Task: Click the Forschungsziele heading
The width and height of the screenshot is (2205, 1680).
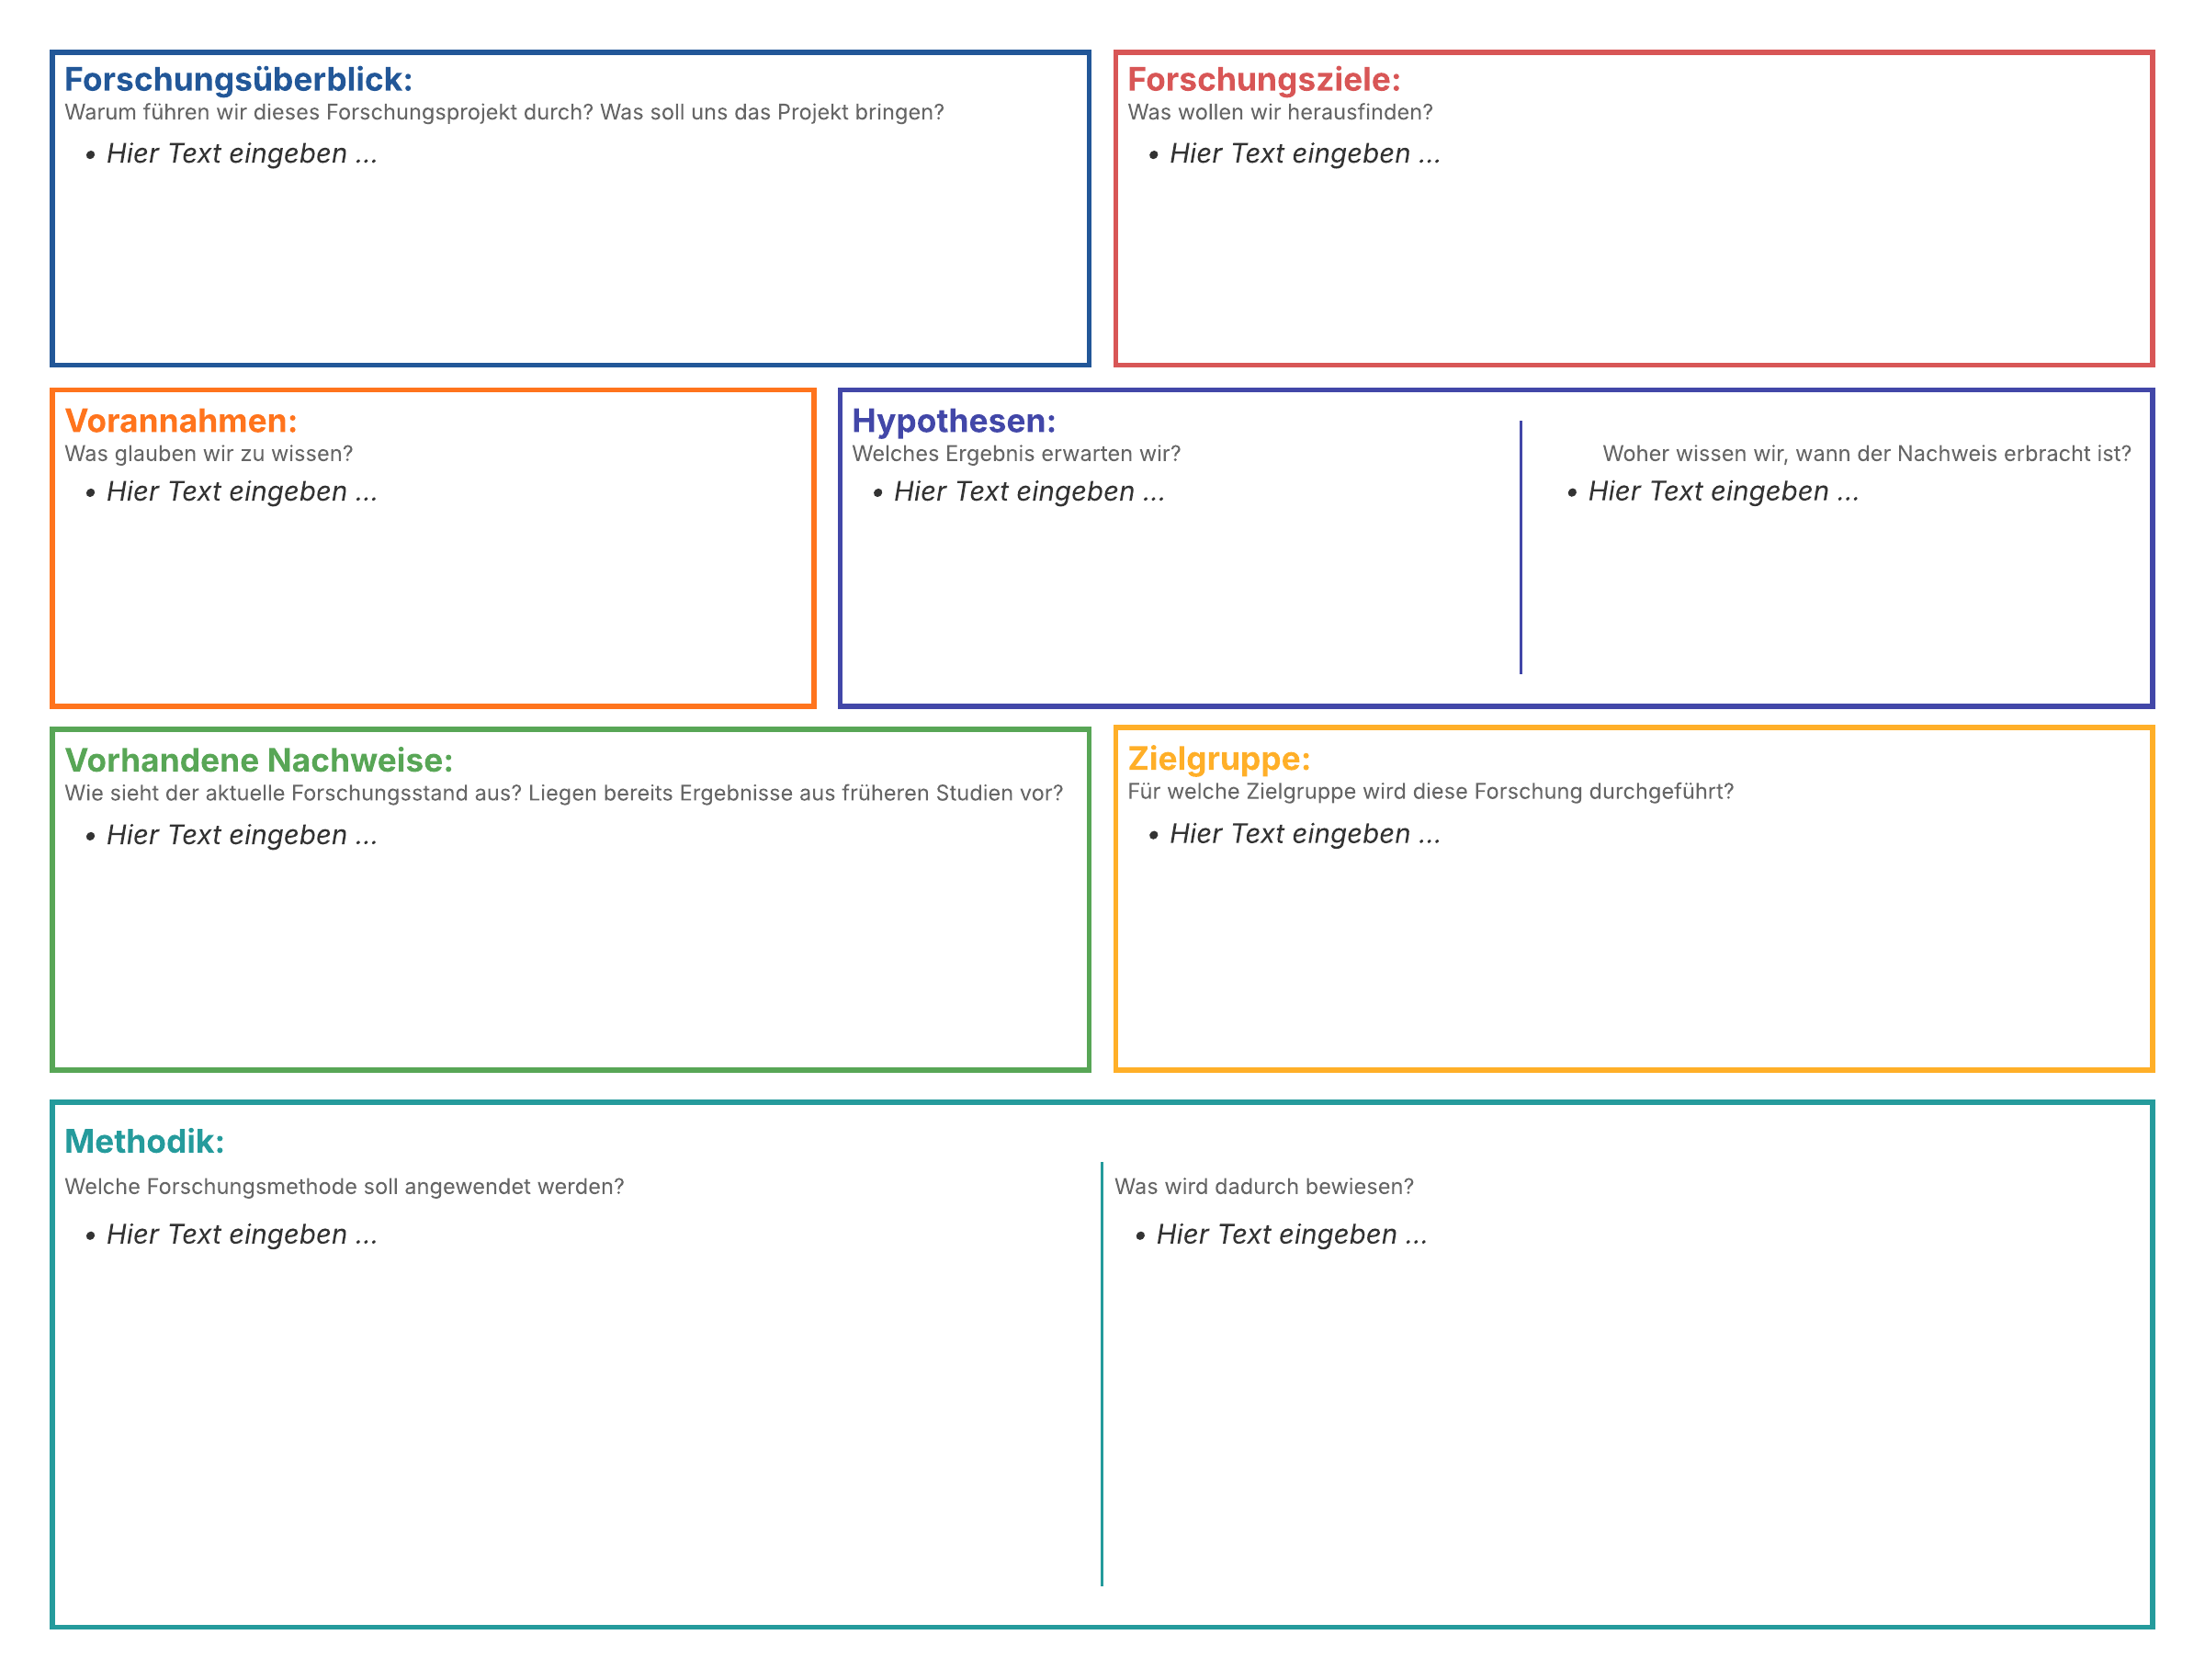Action: click(1263, 80)
